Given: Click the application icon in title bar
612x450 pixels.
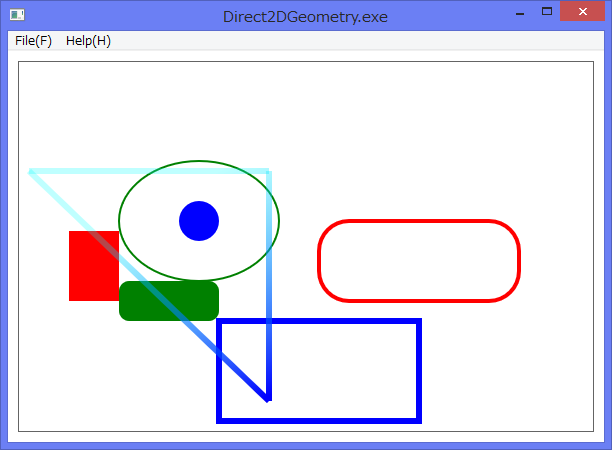Looking at the screenshot, I should [17, 15].
